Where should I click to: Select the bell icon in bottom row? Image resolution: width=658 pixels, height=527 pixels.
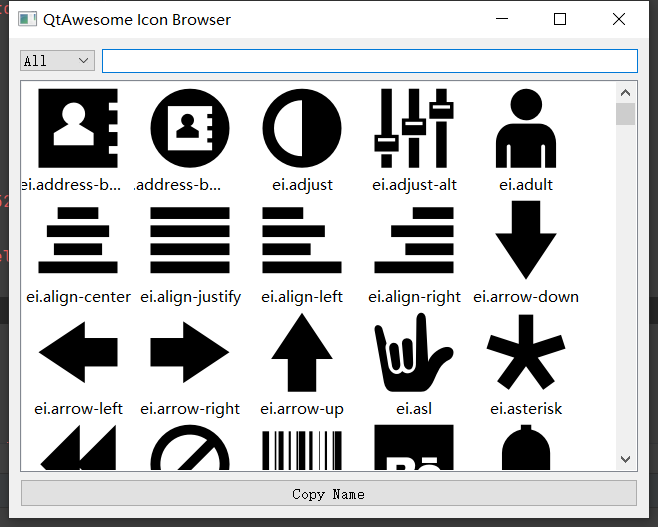coord(526,447)
